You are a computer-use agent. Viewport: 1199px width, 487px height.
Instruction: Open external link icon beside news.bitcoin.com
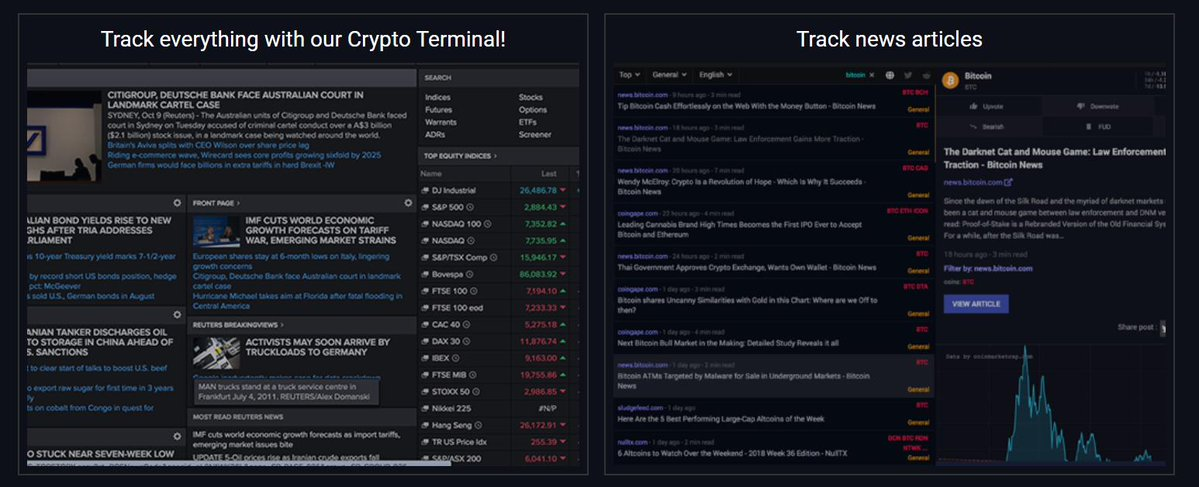click(1009, 182)
